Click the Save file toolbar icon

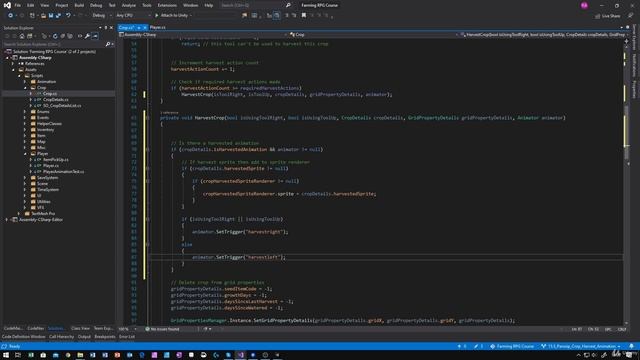[51, 16]
